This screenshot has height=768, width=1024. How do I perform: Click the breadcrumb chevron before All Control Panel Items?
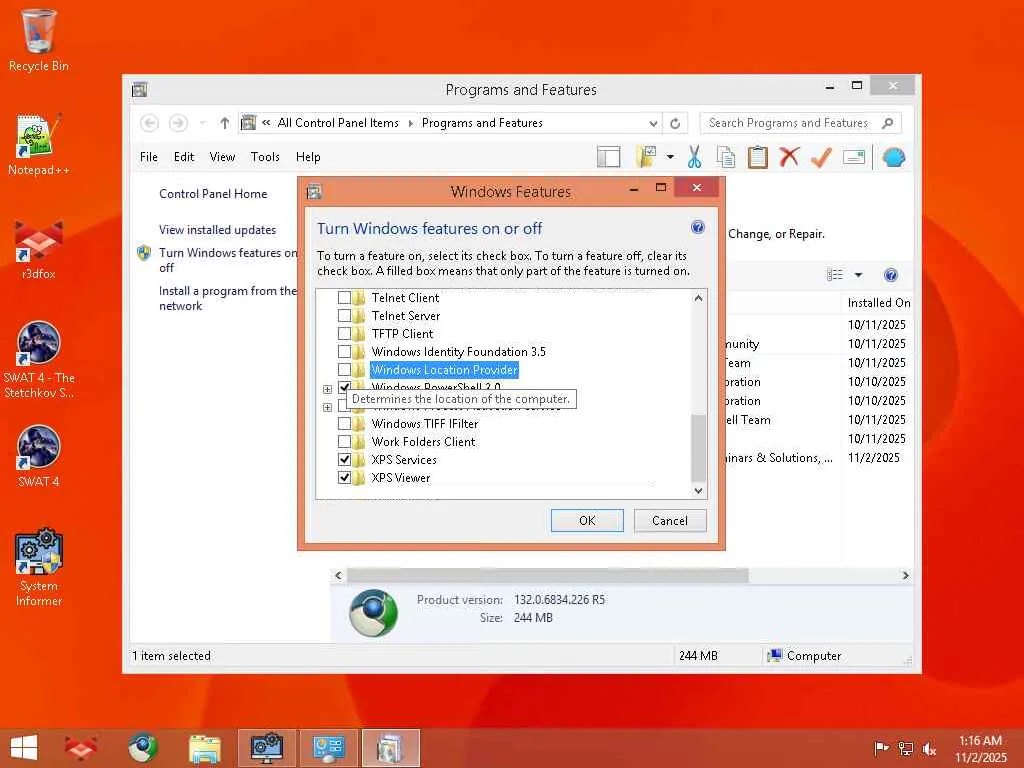[x=266, y=123]
